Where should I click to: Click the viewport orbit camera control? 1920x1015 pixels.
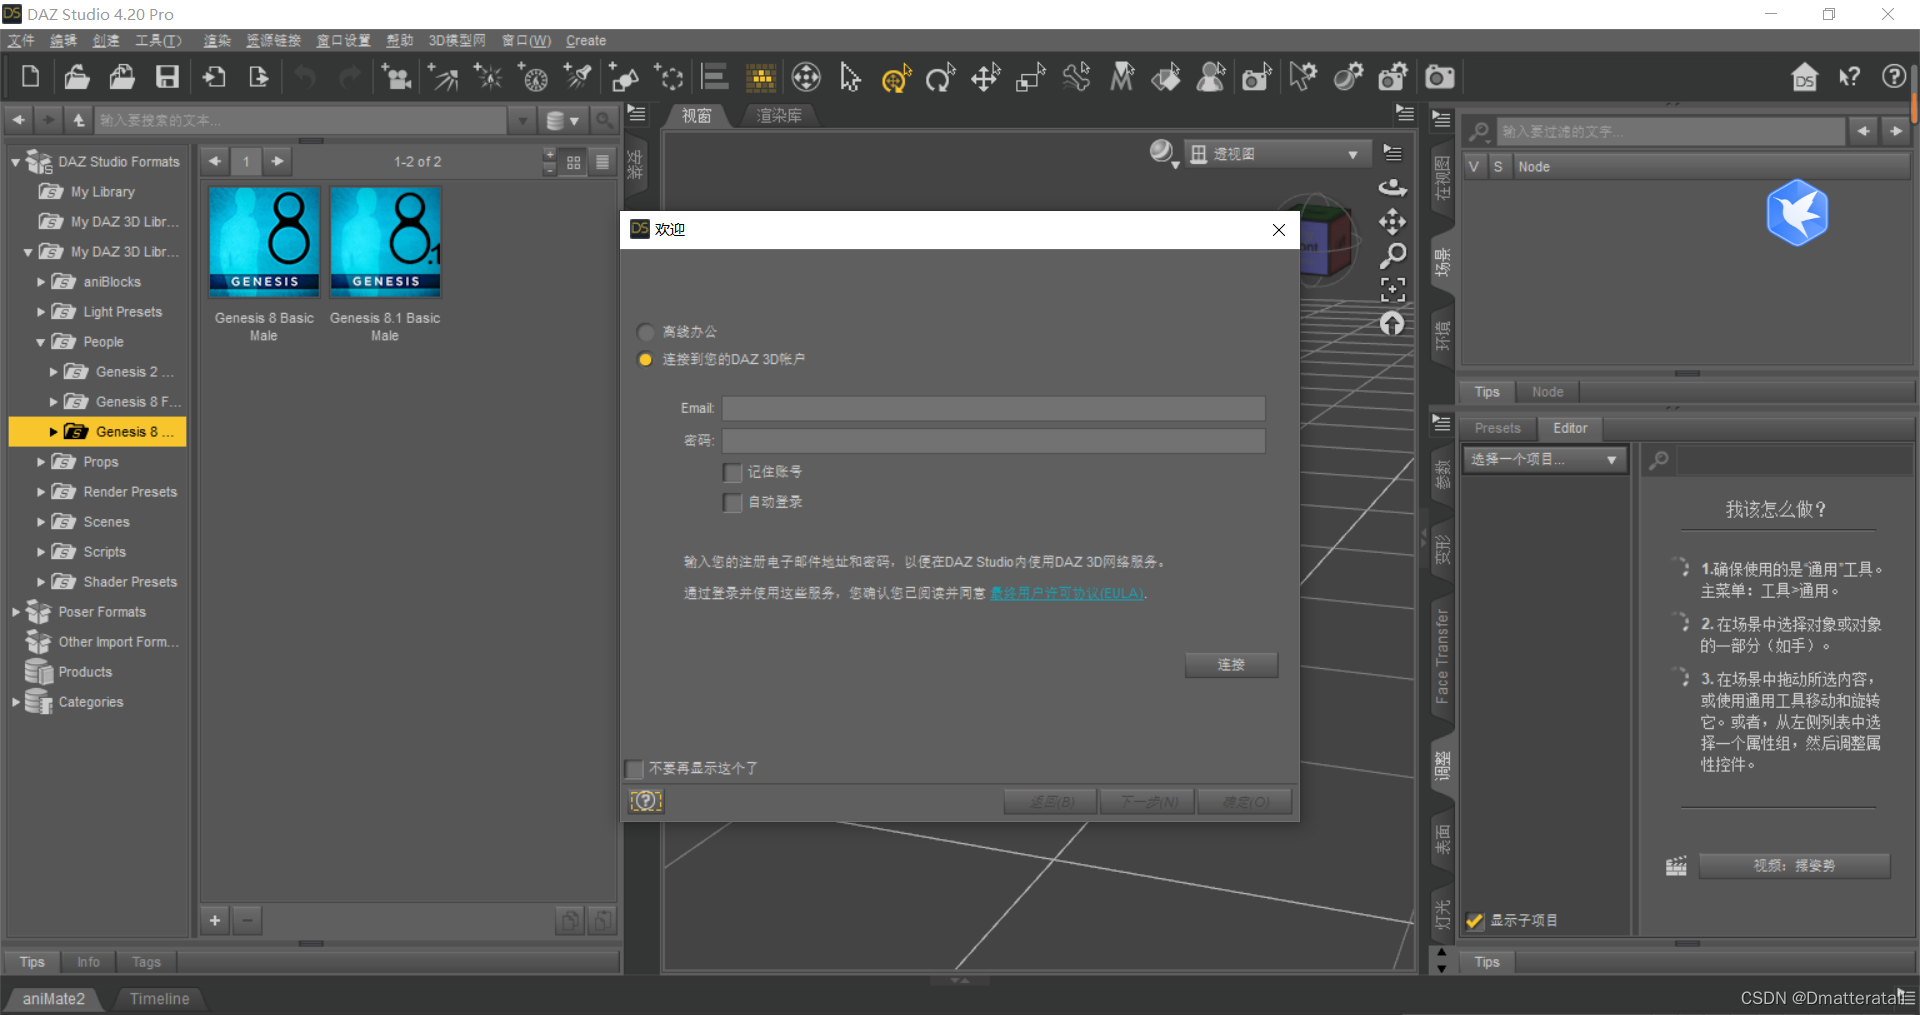point(1392,187)
